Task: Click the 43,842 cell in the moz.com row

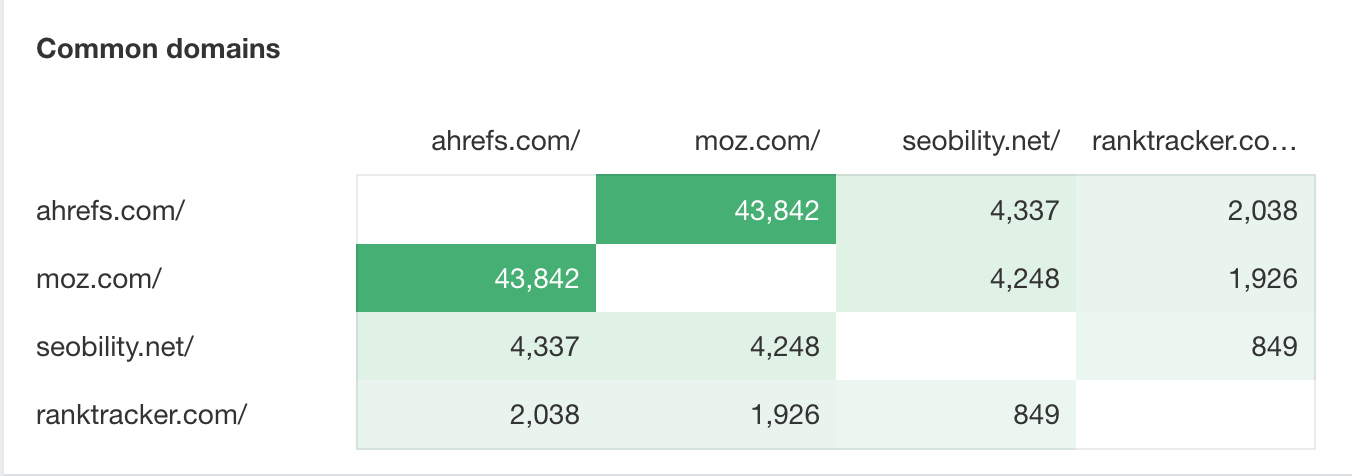Action: [537, 278]
